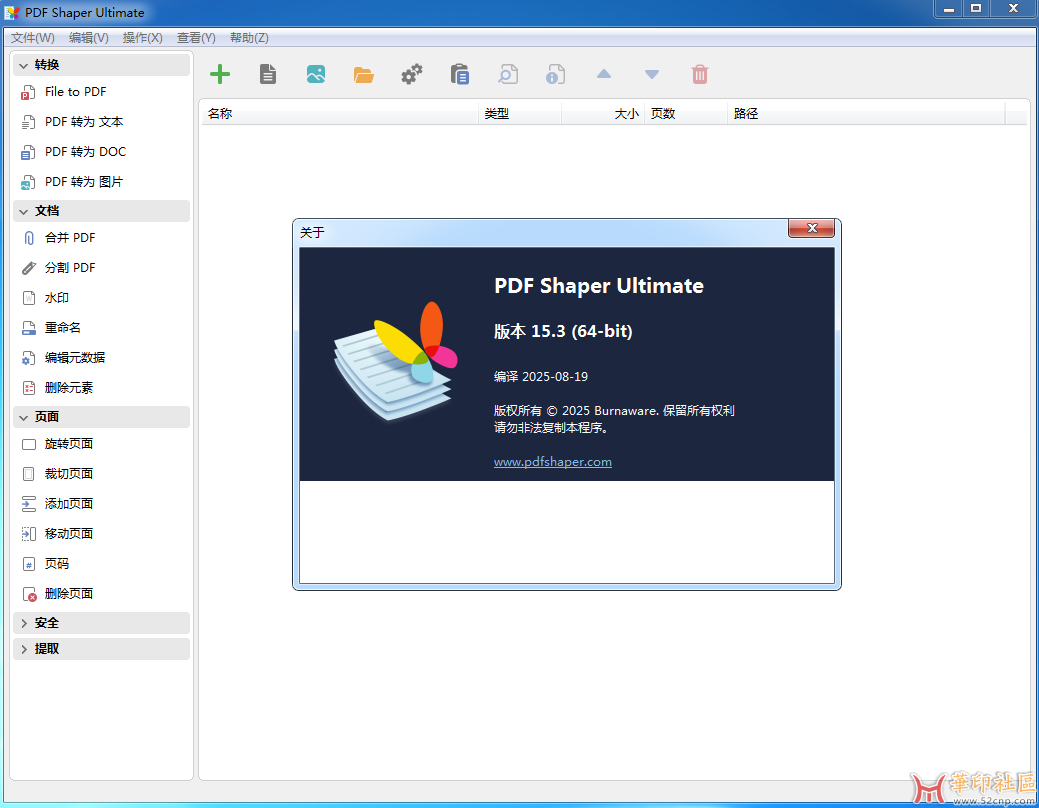
Task: Click the move up arrow icon
Action: [x=604, y=74]
